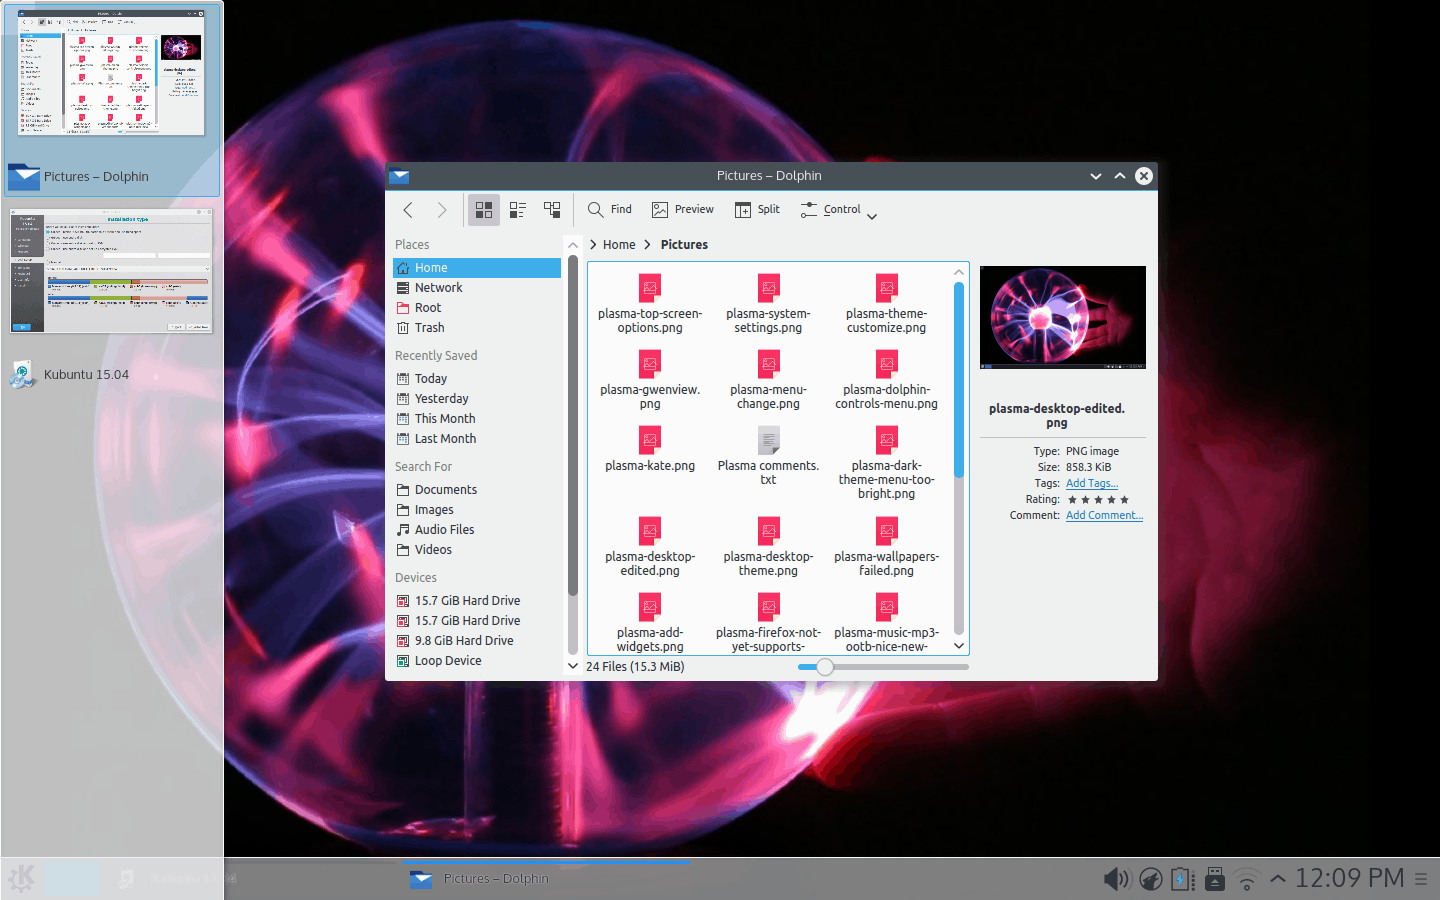This screenshot has height=900, width=1440.
Task: Select plasma-desktop-edited.png file
Action: click(x=650, y=547)
